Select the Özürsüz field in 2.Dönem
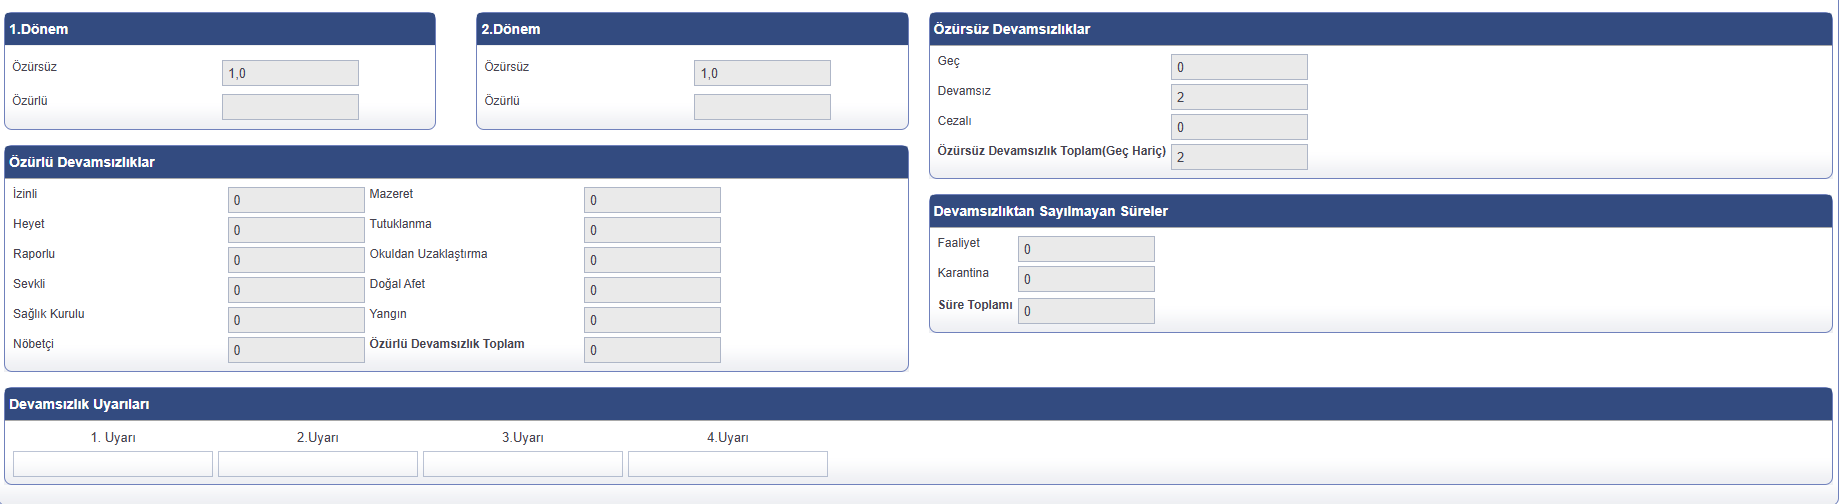 762,73
